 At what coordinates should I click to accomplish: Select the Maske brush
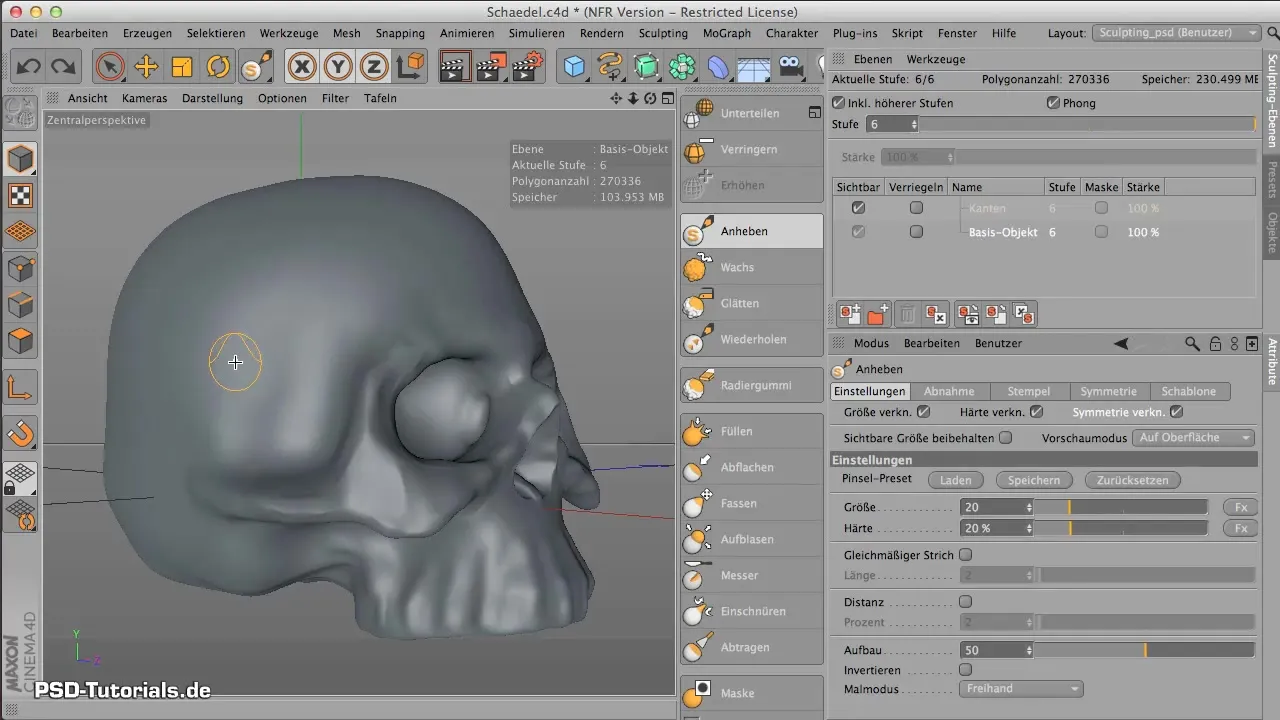(x=752, y=693)
